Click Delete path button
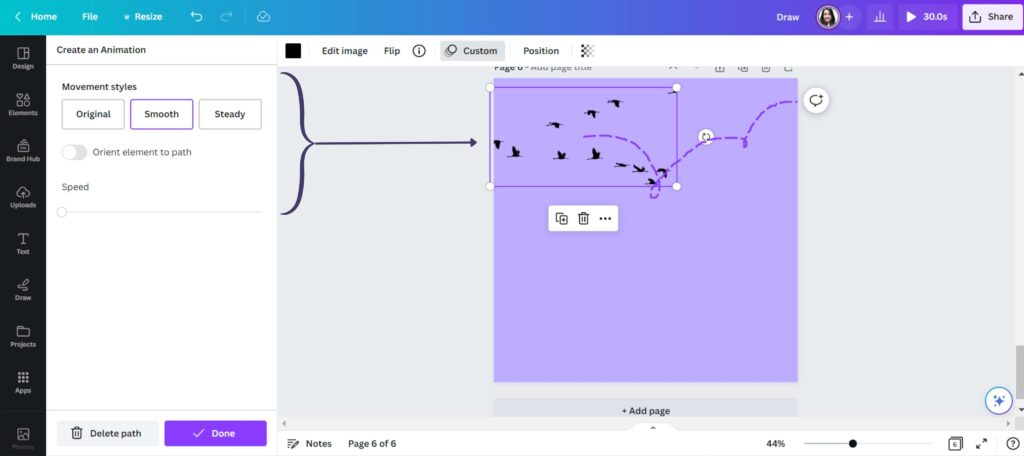Image resolution: width=1024 pixels, height=456 pixels. tap(107, 433)
